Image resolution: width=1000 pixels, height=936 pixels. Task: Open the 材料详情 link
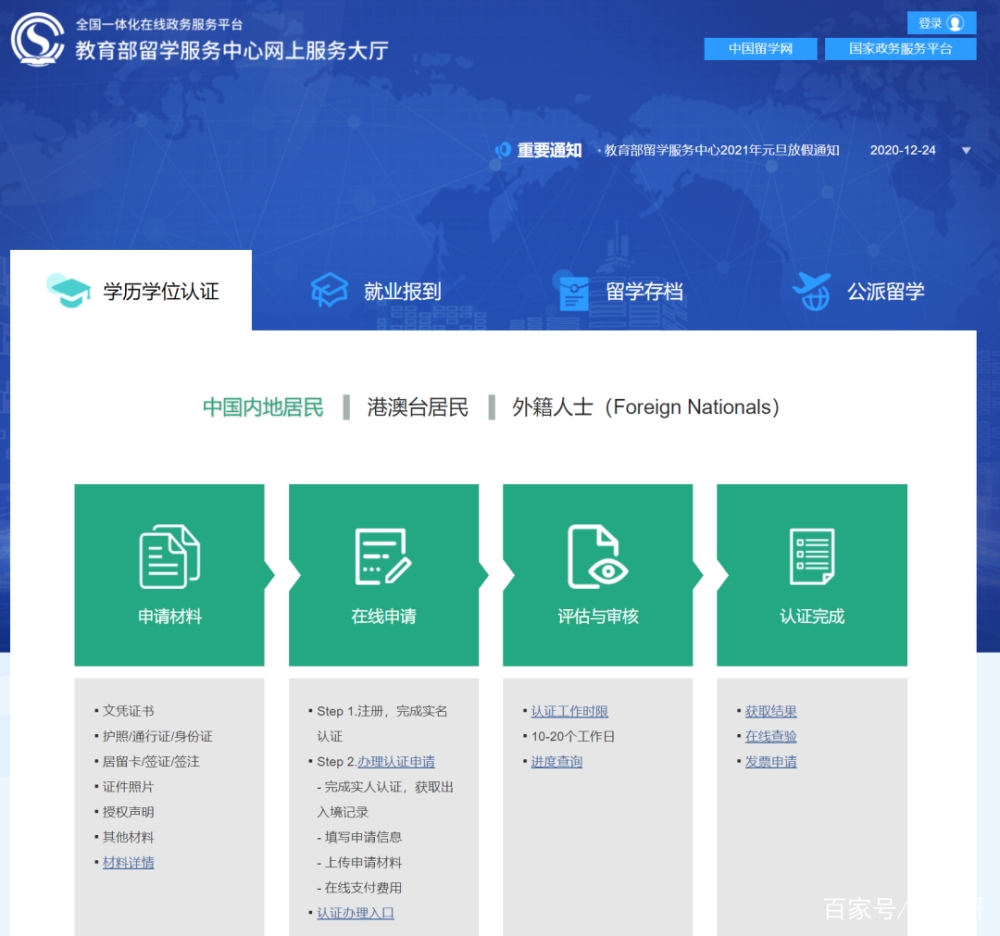128,863
